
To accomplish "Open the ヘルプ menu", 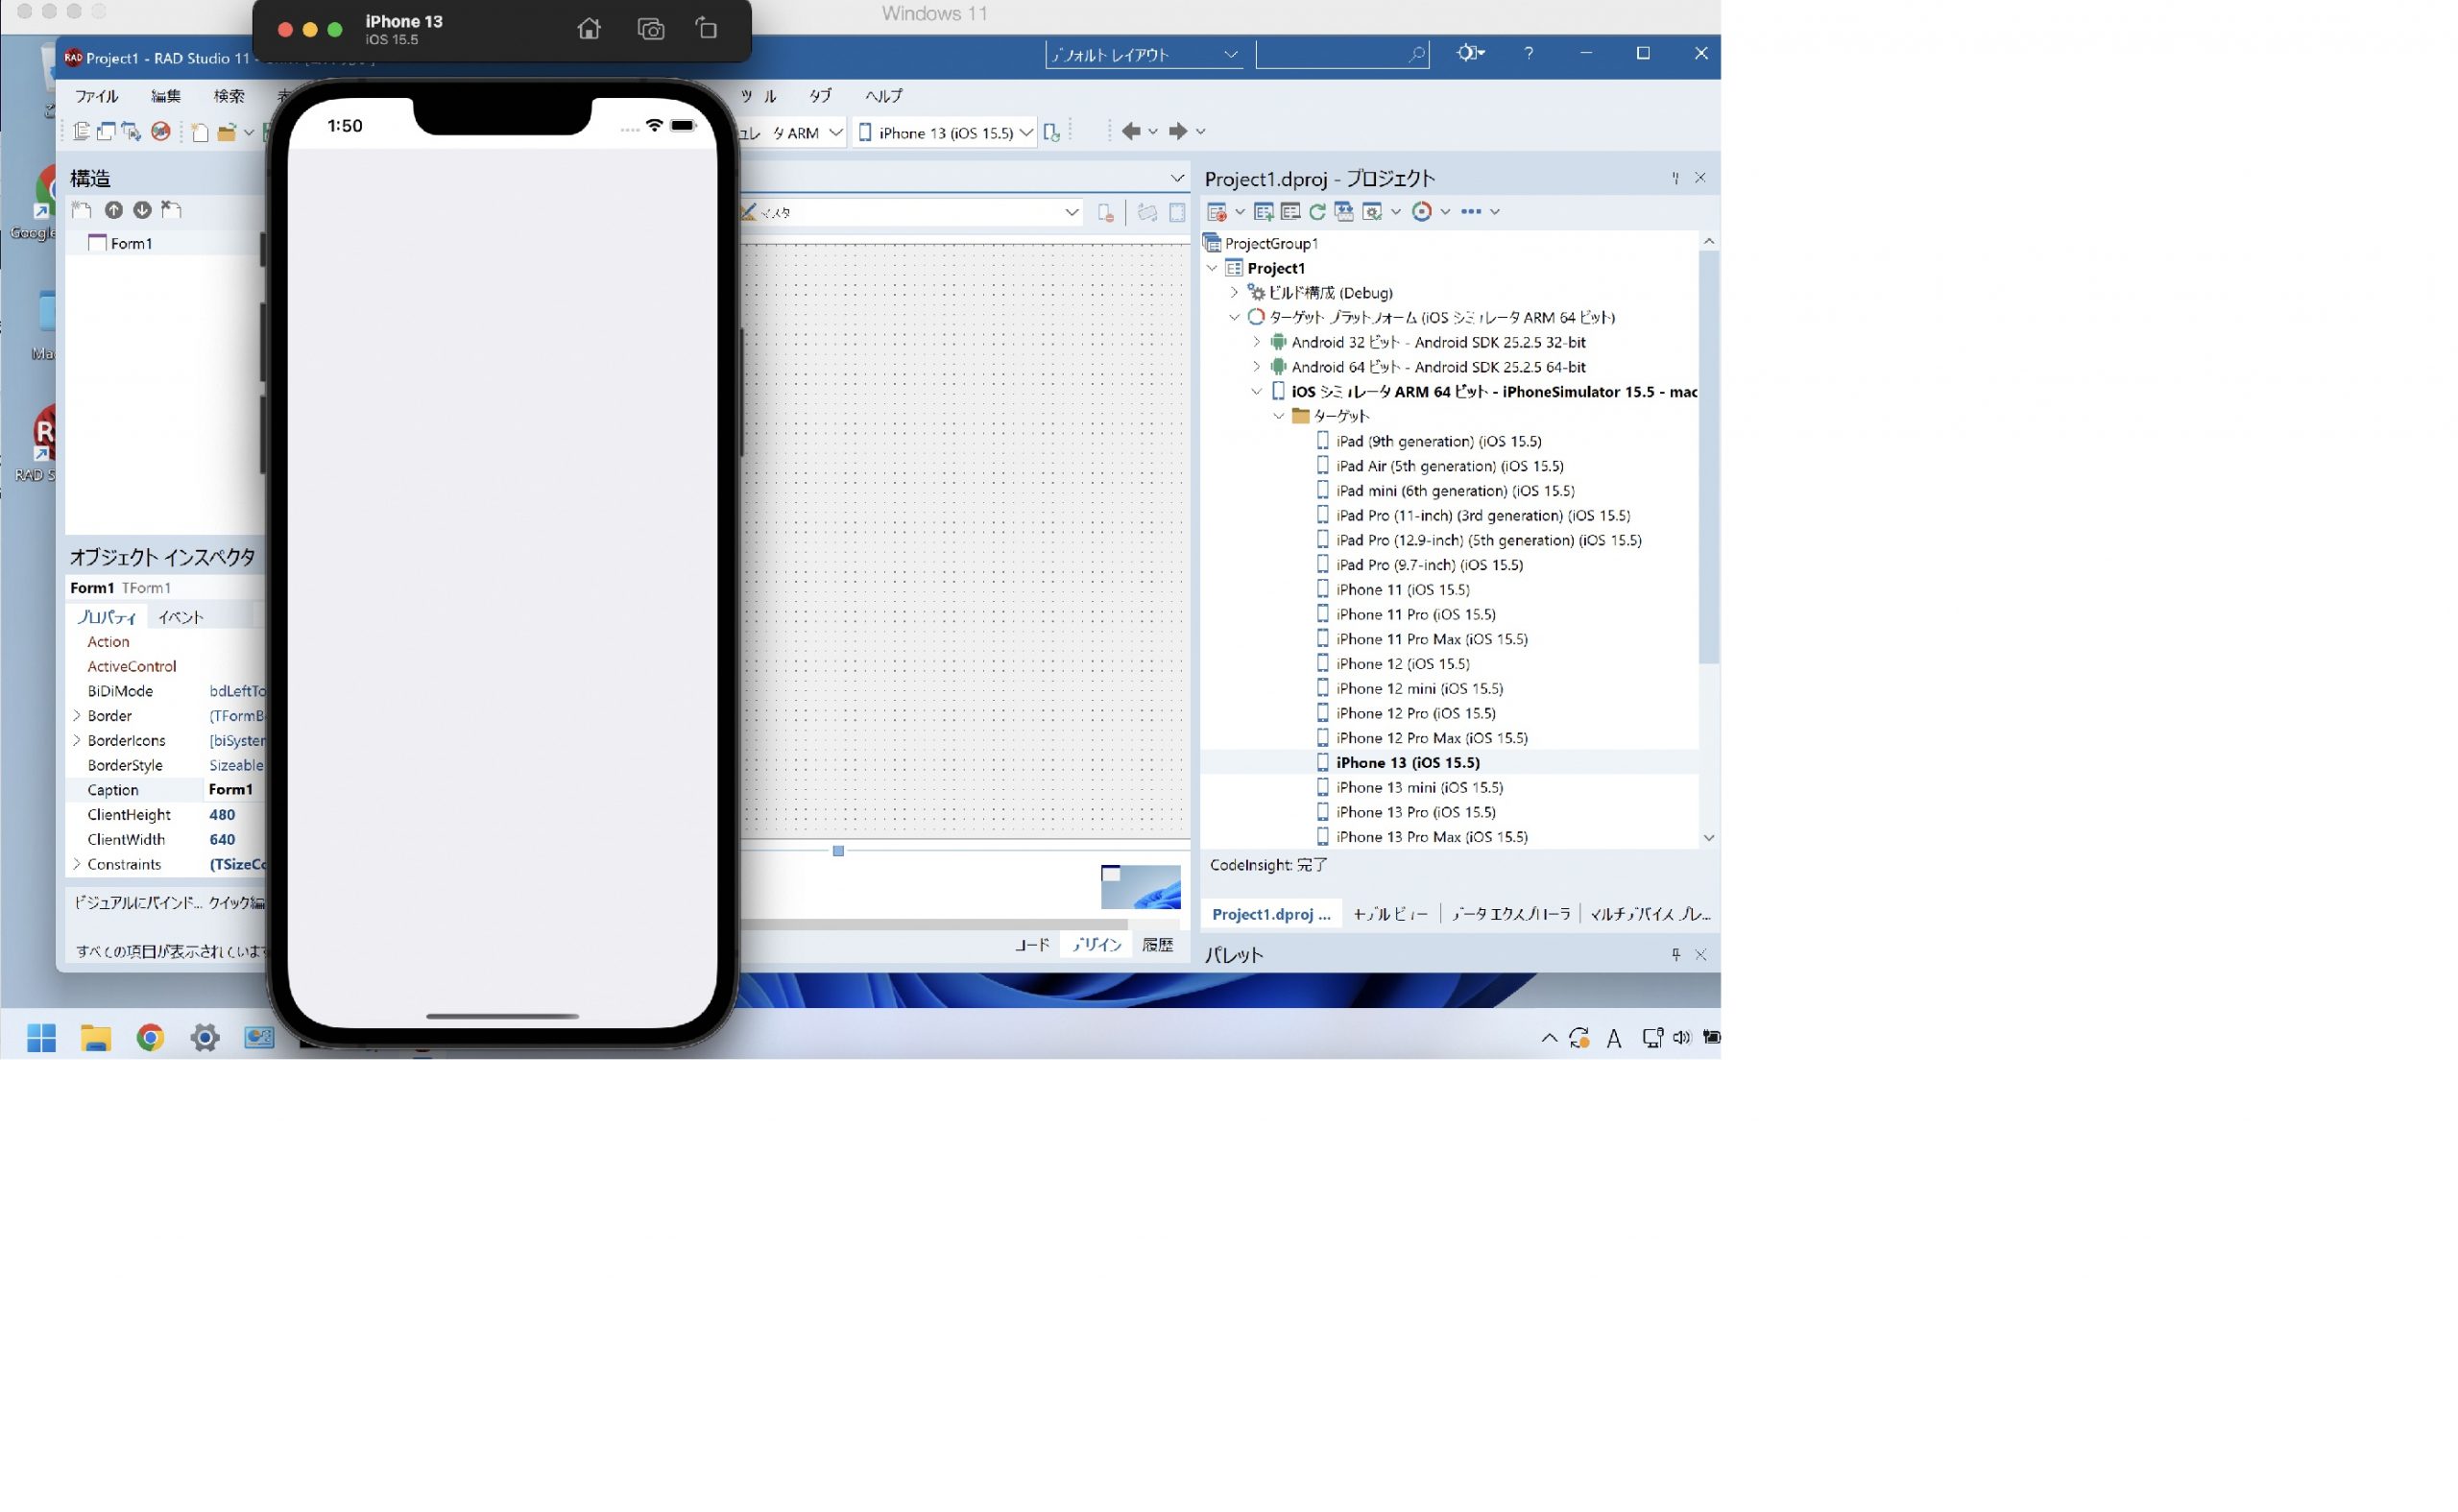I will click(x=884, y=96).
